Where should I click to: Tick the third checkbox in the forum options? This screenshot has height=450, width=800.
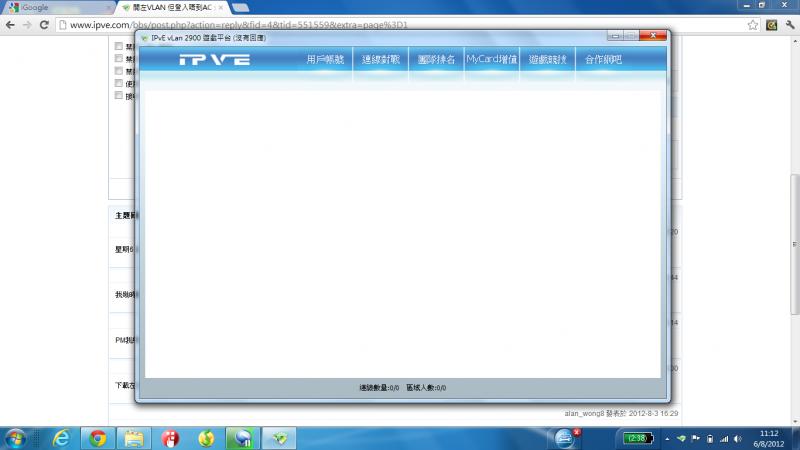pos(119,70)
